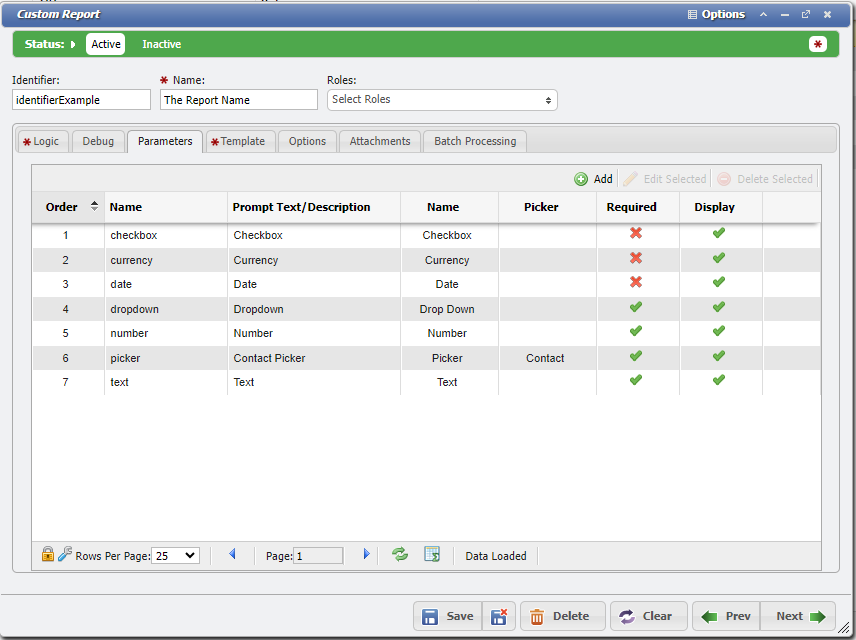The image size is (856, 640).
Task: Open the Rows Per Page dropdown
Action: [175, 556]
